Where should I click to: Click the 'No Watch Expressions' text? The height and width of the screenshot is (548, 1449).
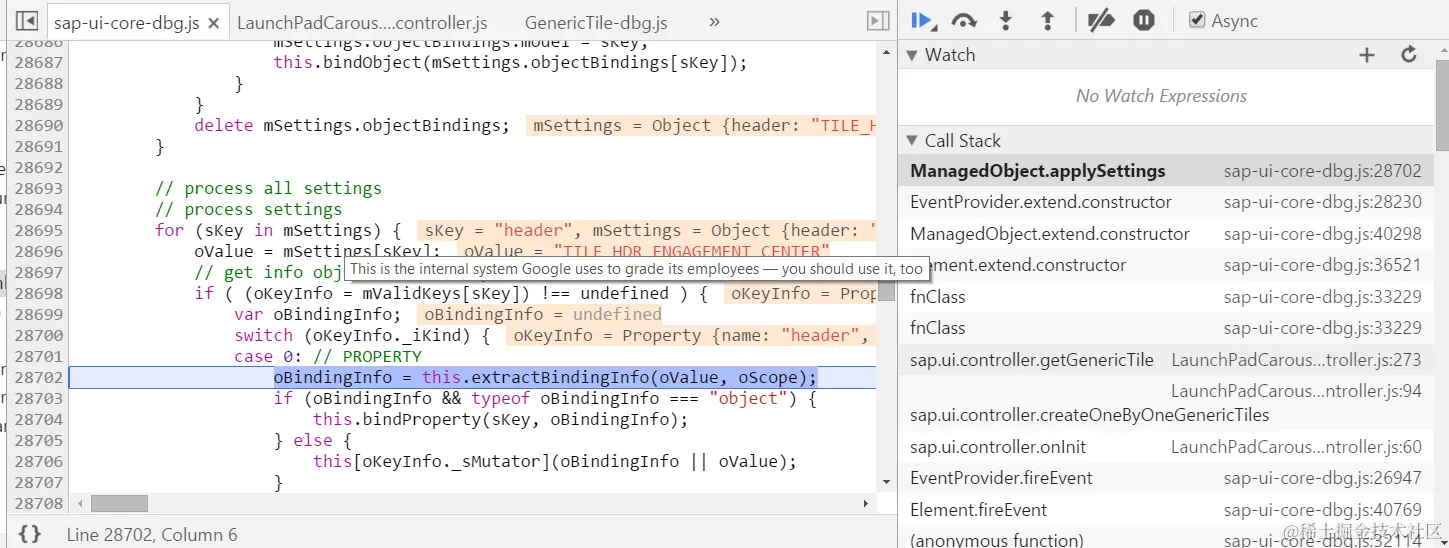1161,96
